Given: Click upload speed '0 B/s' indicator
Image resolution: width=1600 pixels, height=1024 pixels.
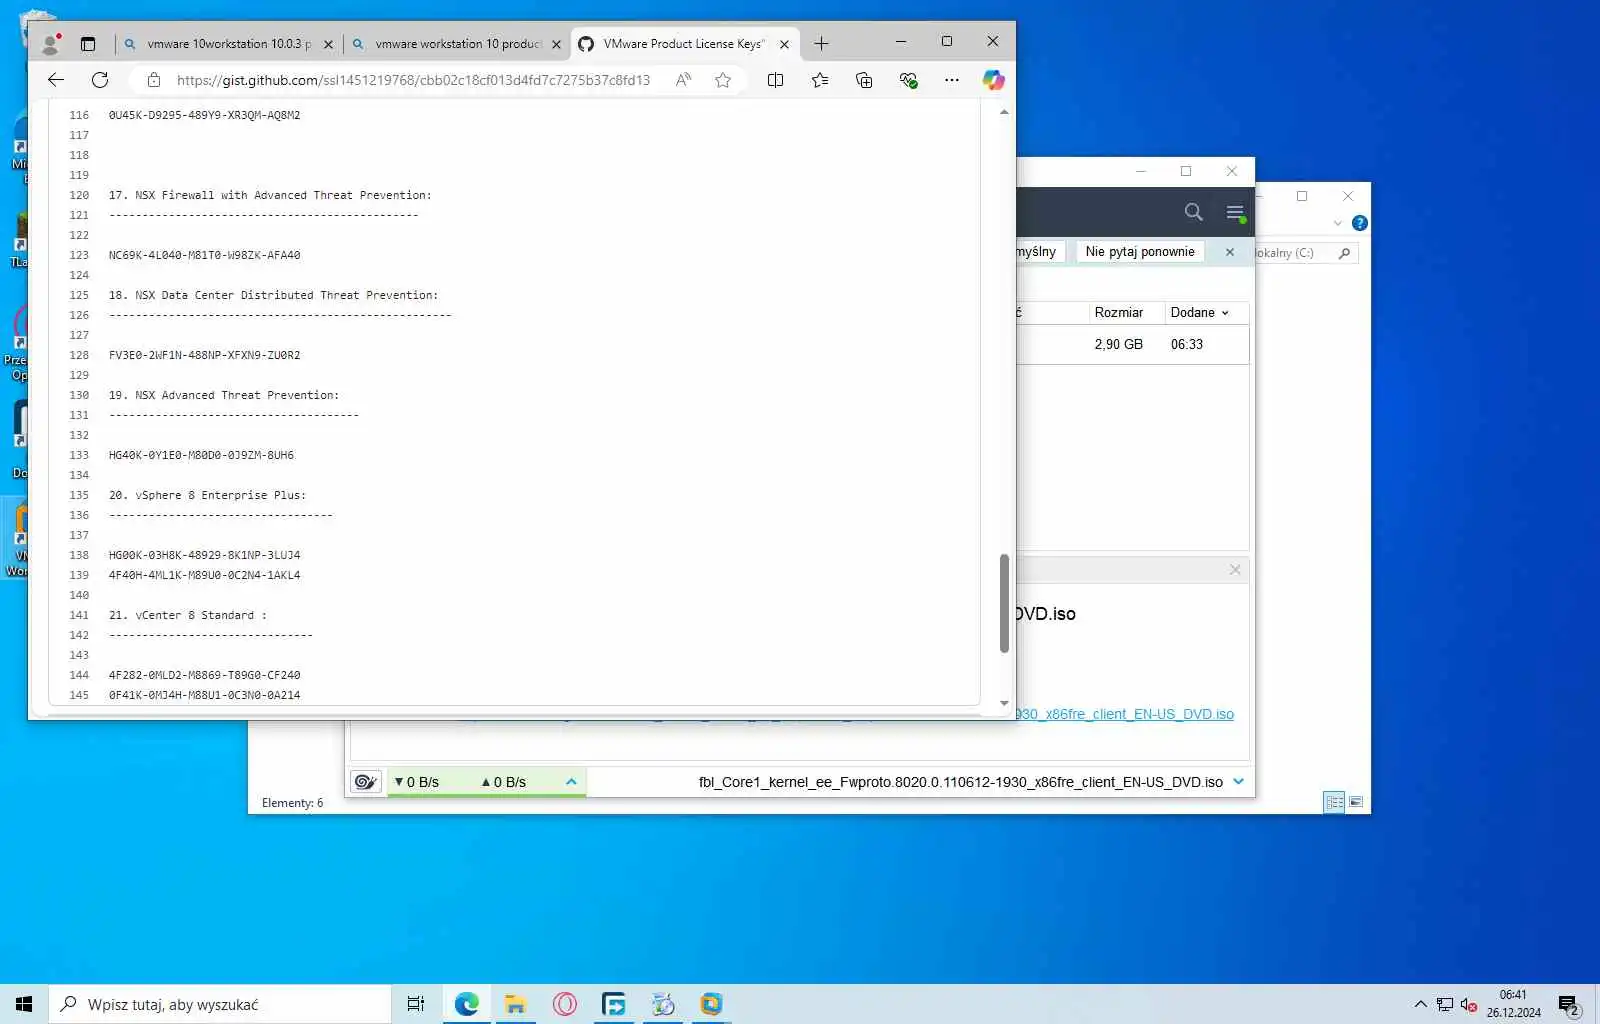Looking at the screenshot, I should (504, 782).
